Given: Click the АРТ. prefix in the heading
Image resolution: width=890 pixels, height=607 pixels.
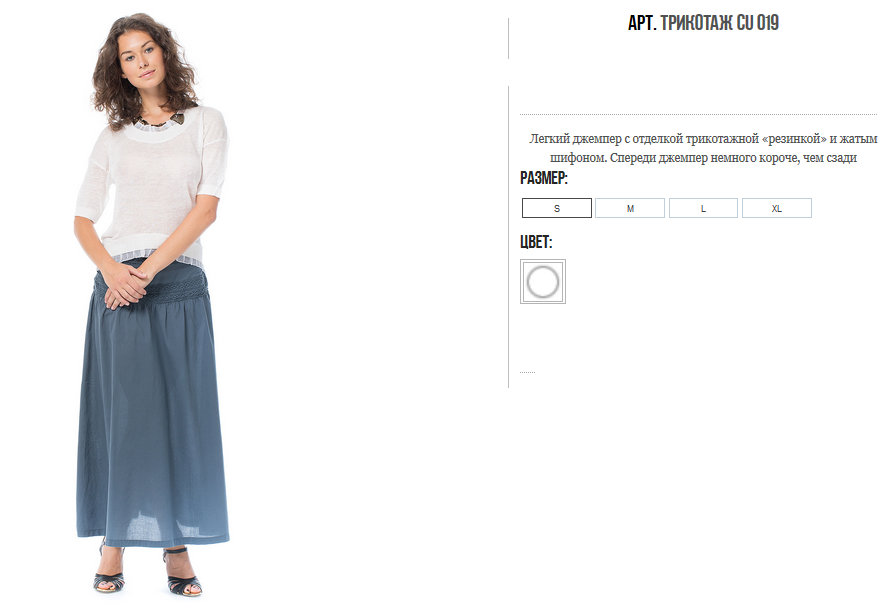Looking at the screenshot, I should (x=642, y=23).
